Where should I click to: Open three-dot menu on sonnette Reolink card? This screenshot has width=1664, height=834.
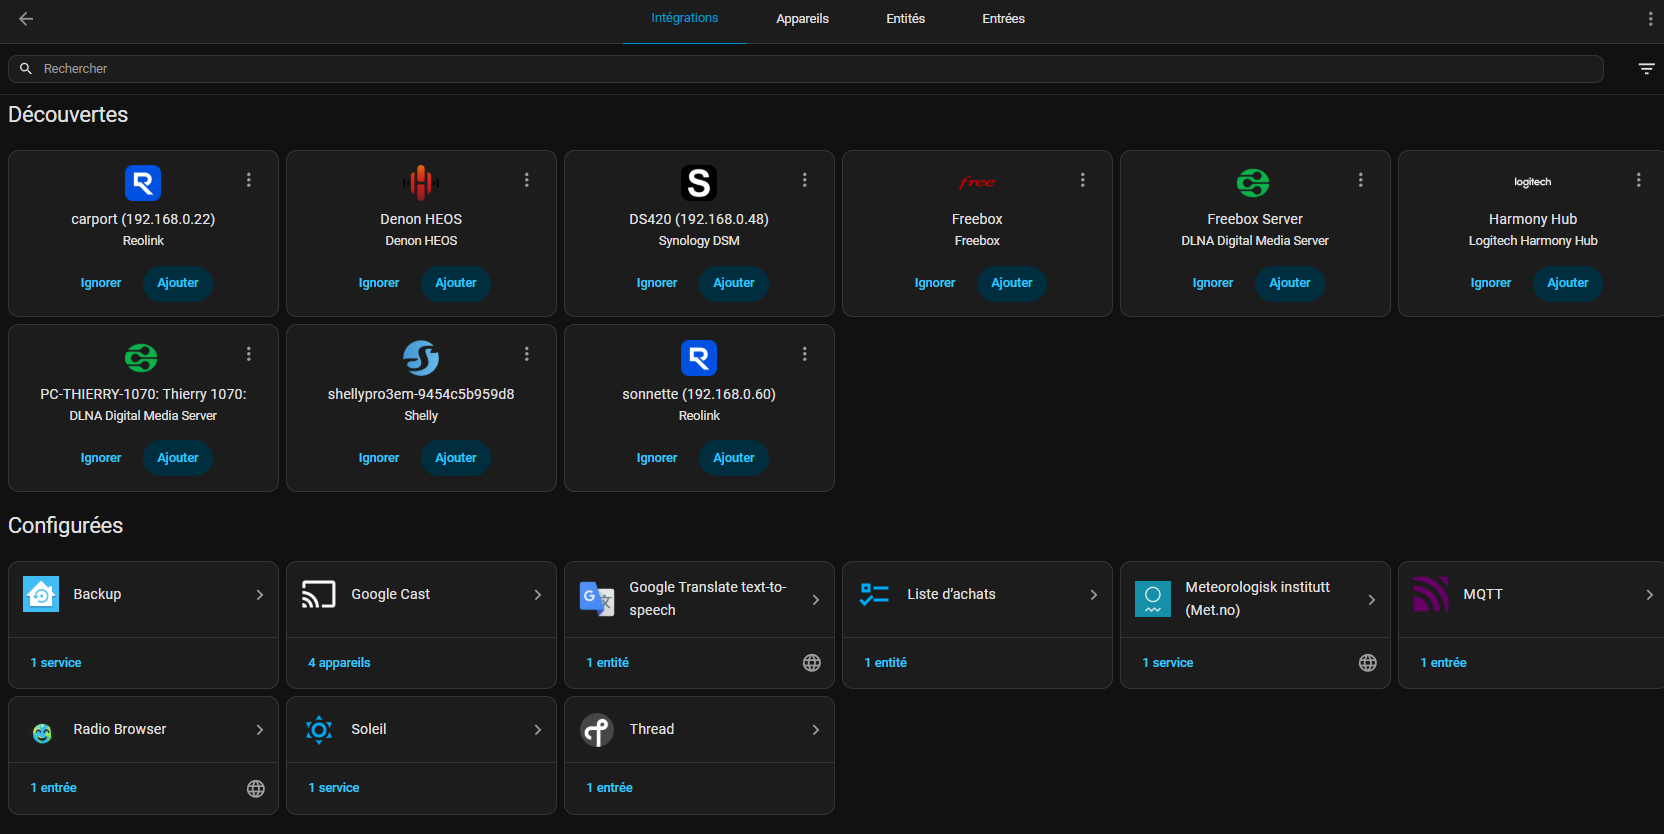pos(804,354)
